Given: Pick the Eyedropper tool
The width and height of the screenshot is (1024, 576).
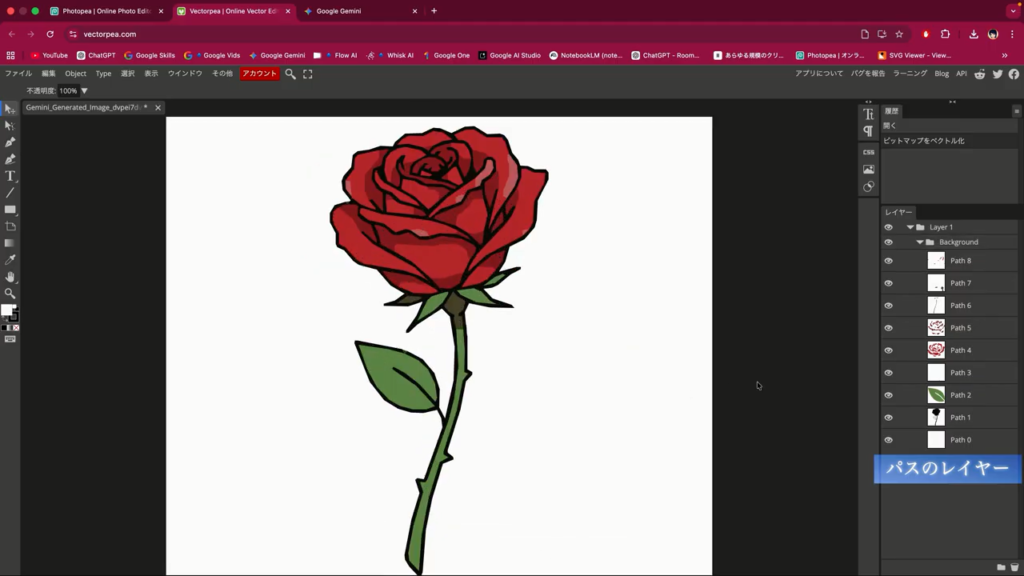Looking at the screenshot, I should click(x=10, y=260).
